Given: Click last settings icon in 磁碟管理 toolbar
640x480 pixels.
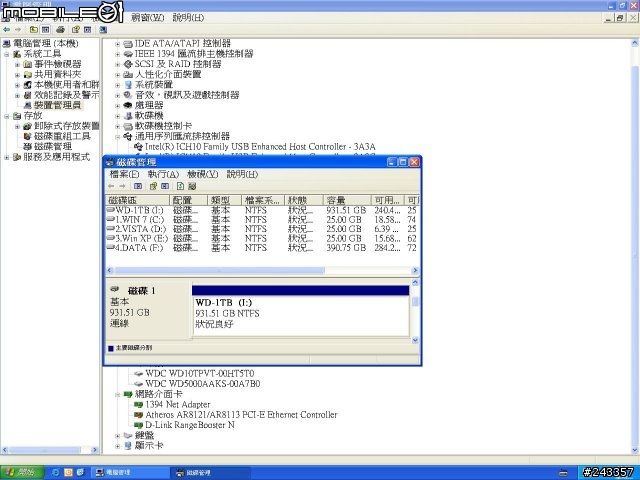Looking at the screenshot, I should point(192,186).
